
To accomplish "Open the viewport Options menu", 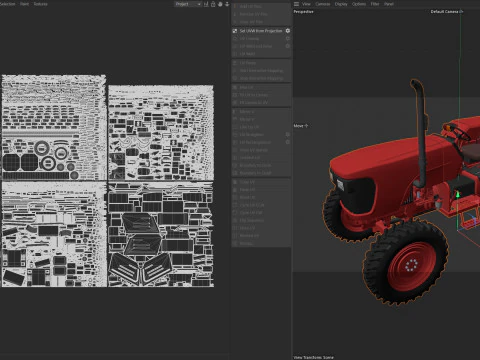I will coord(359,4).
